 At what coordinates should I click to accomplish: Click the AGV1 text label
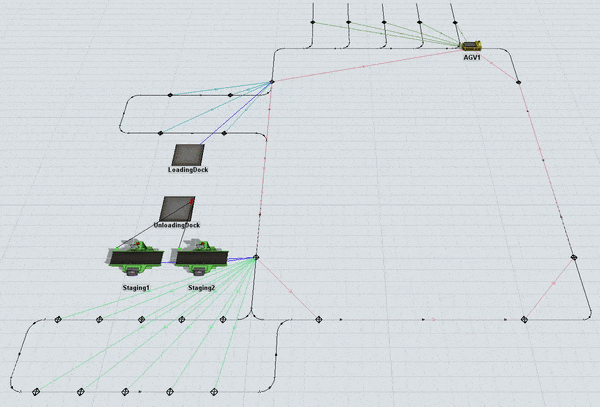point(471,58)
